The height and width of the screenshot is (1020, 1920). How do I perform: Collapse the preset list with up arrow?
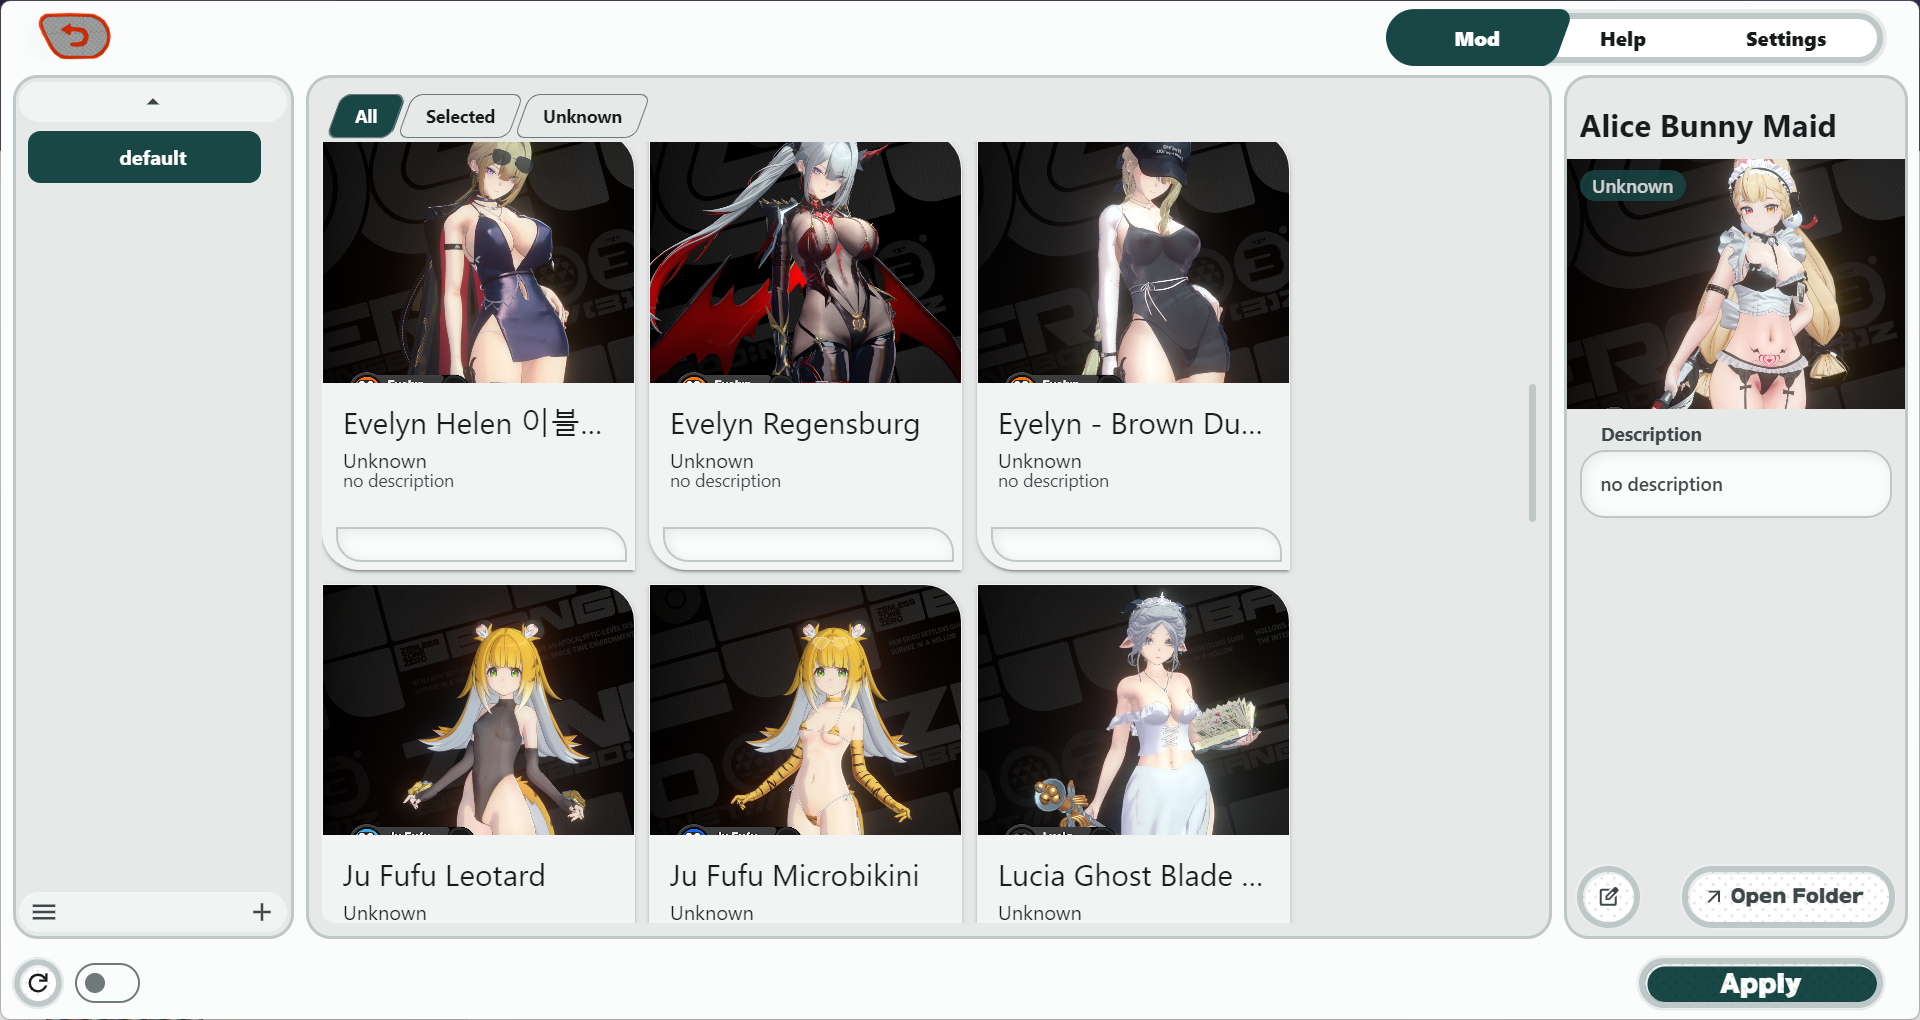[x=153, y=102]
